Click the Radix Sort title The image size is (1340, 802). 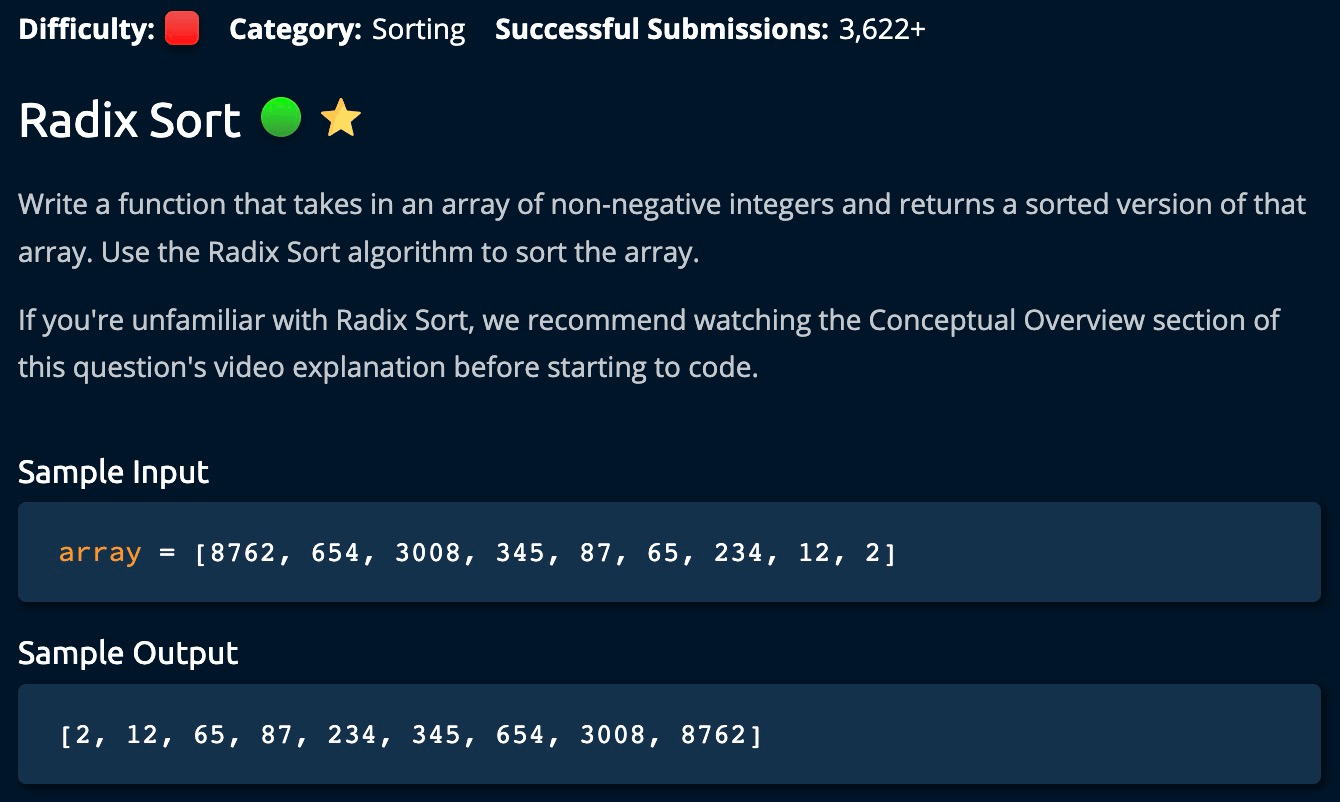[x=130, y=121]
